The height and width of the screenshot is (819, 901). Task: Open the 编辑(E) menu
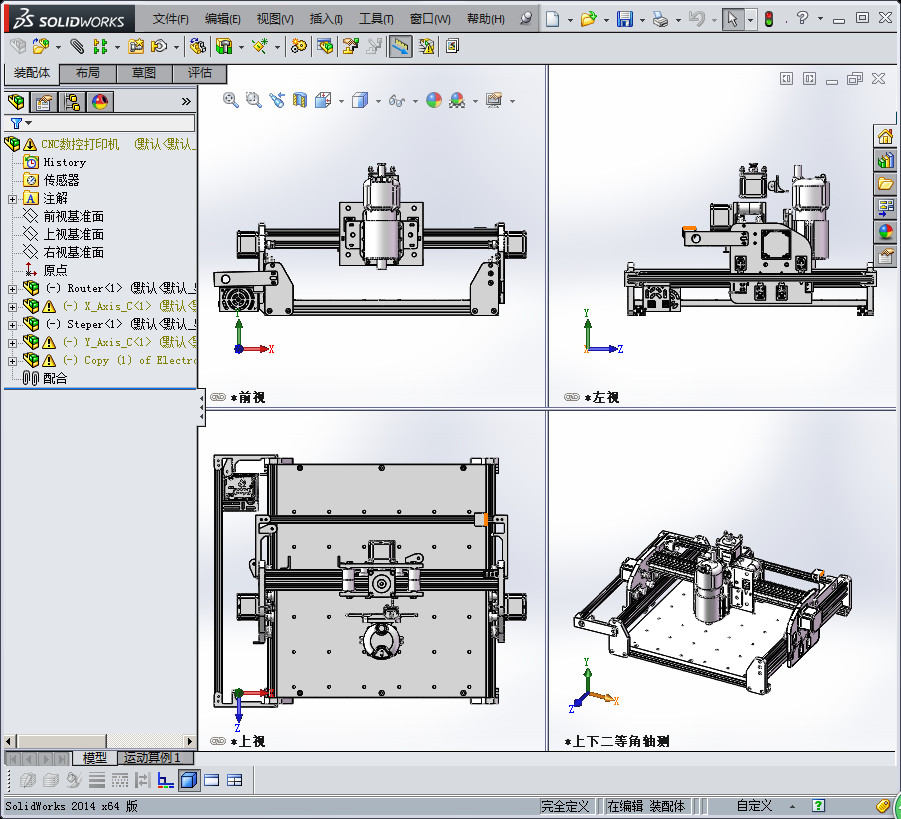click(223, 19)
